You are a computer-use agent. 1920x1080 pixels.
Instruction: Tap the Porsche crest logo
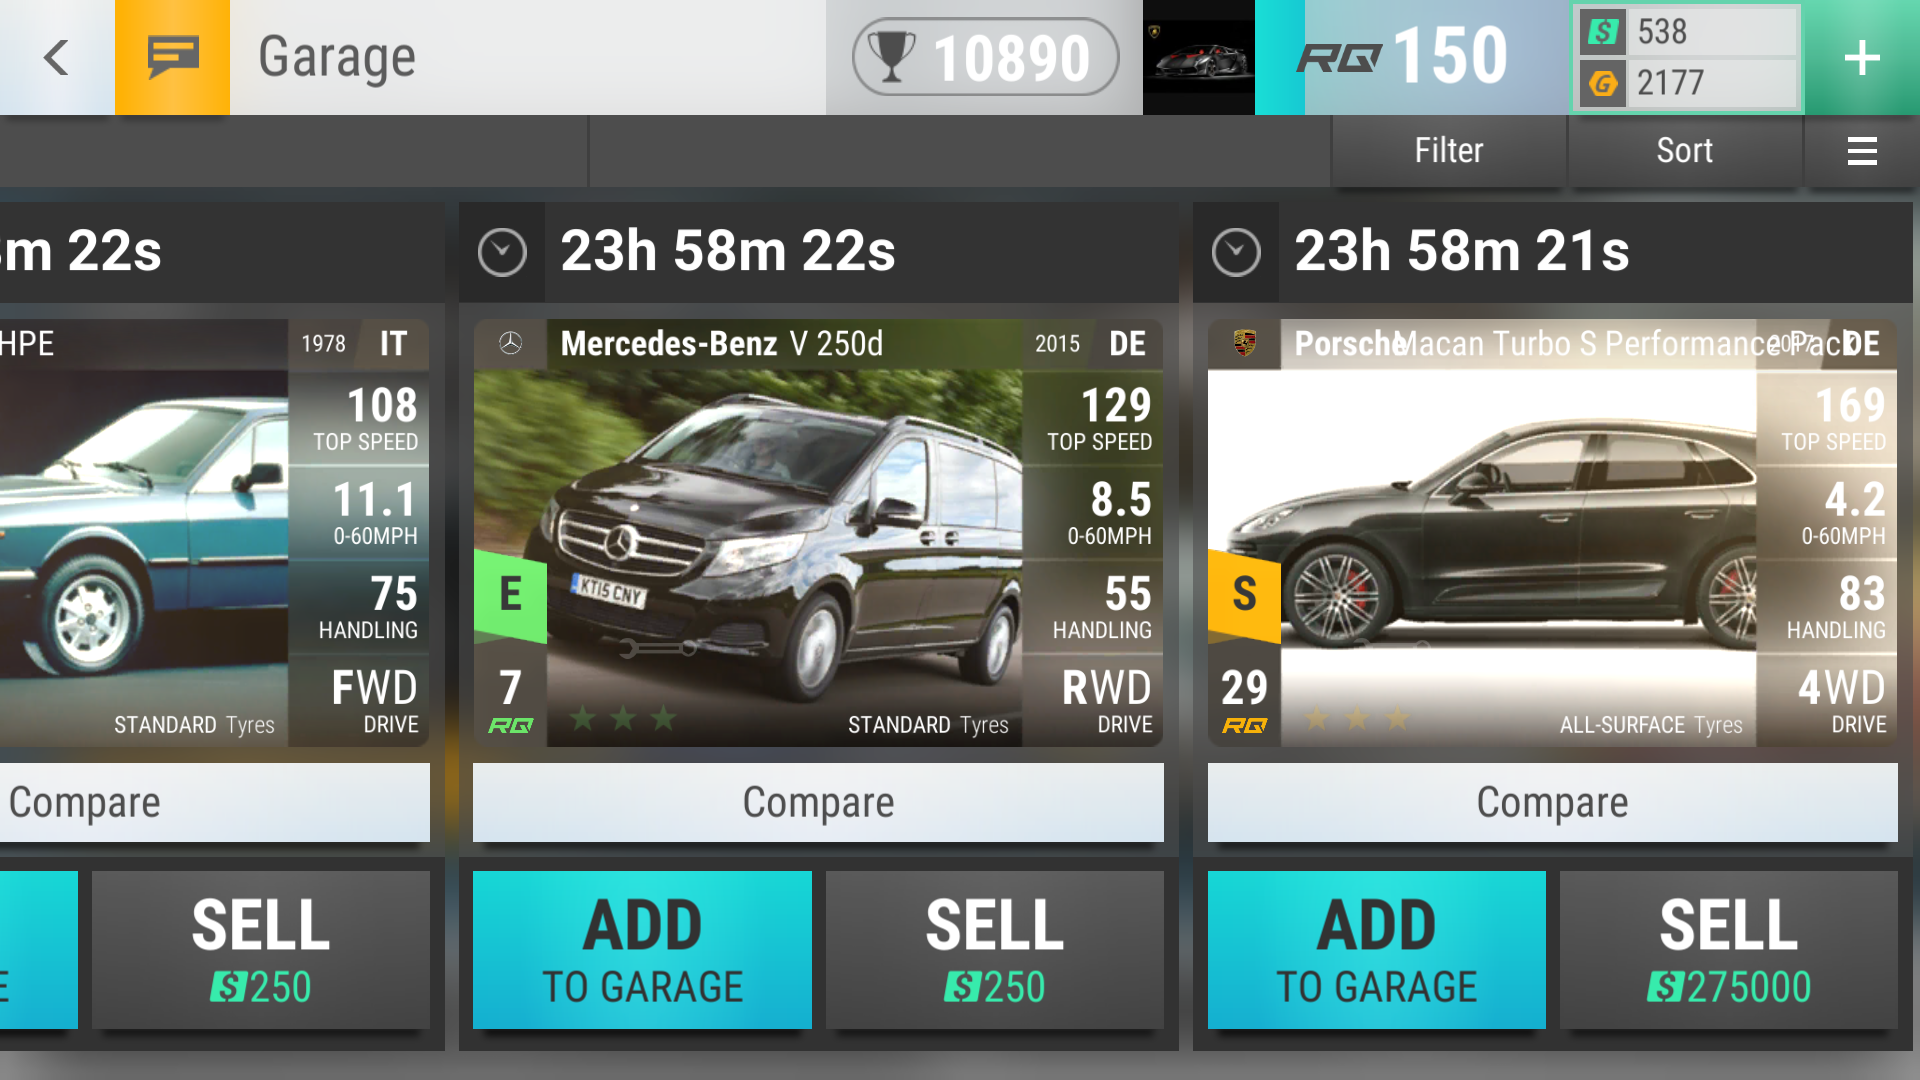pyautogui.click(x=1244, y=344)
